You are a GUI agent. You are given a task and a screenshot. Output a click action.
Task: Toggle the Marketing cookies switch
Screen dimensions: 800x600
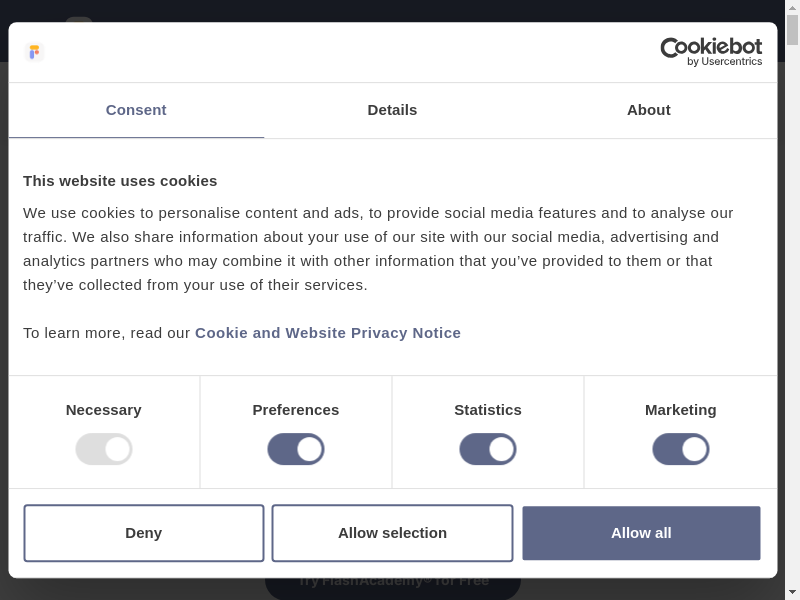tap(681, 449)
